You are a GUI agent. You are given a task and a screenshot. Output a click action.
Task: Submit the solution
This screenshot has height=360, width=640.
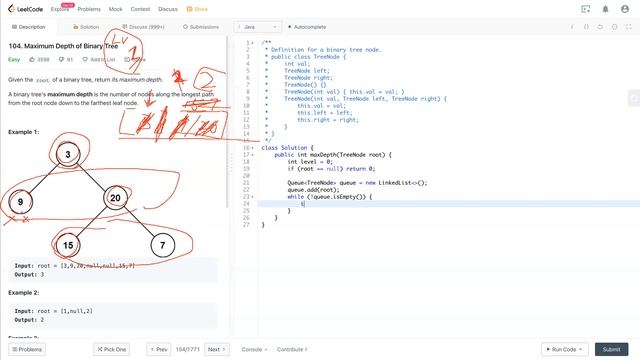tap(611, 349)
